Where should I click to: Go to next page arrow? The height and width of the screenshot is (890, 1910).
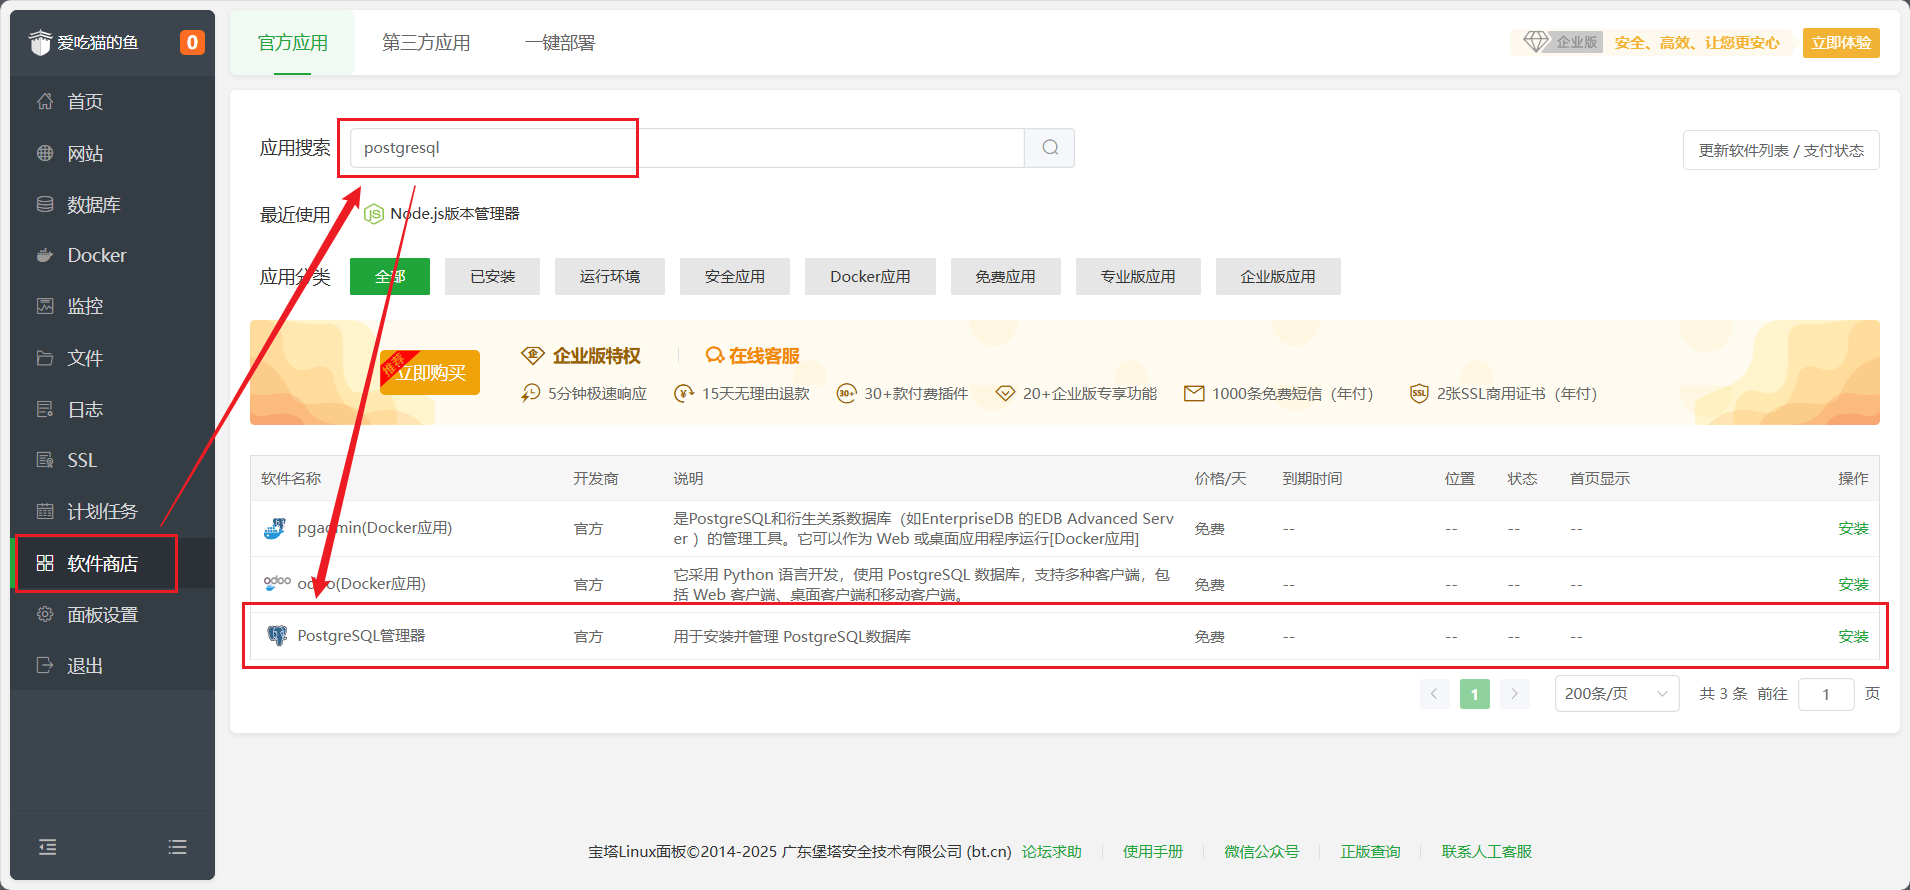pos(1514,694)
